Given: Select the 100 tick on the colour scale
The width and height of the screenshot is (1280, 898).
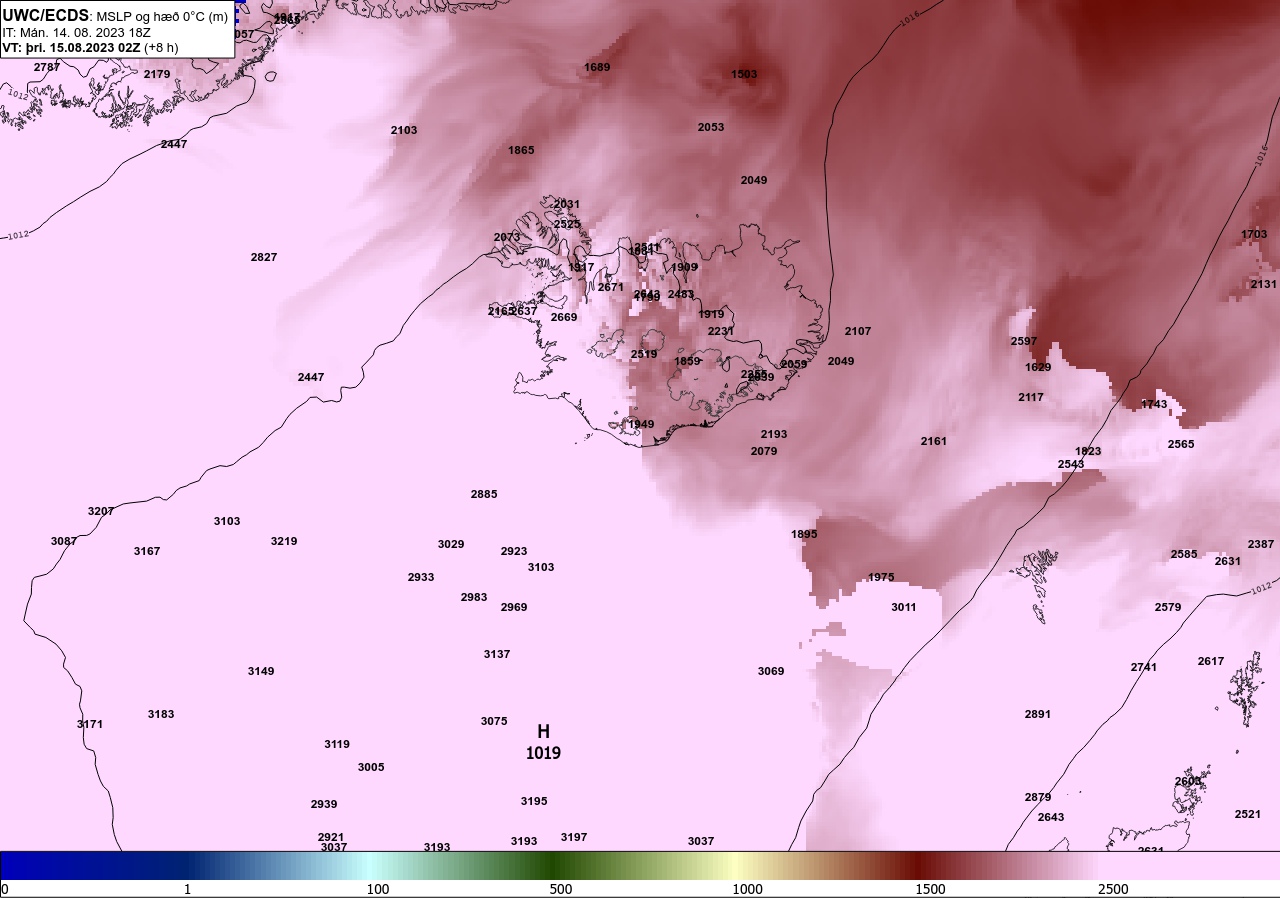Looking at the screenshot, I should tap(378, 889).
